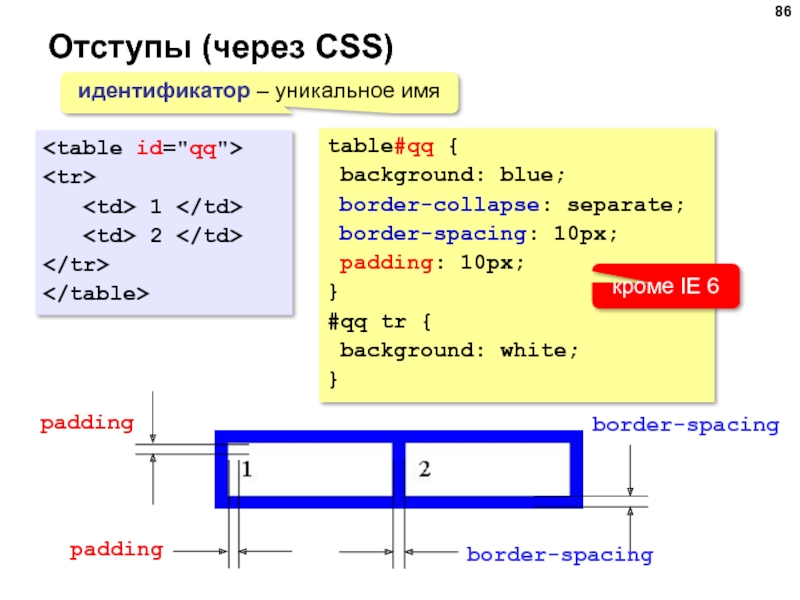Click cell "1" in the table diagram
Image resolution: width=800 pixels, height=600 pixels.
pyautogui.click(x=310, y=469)
